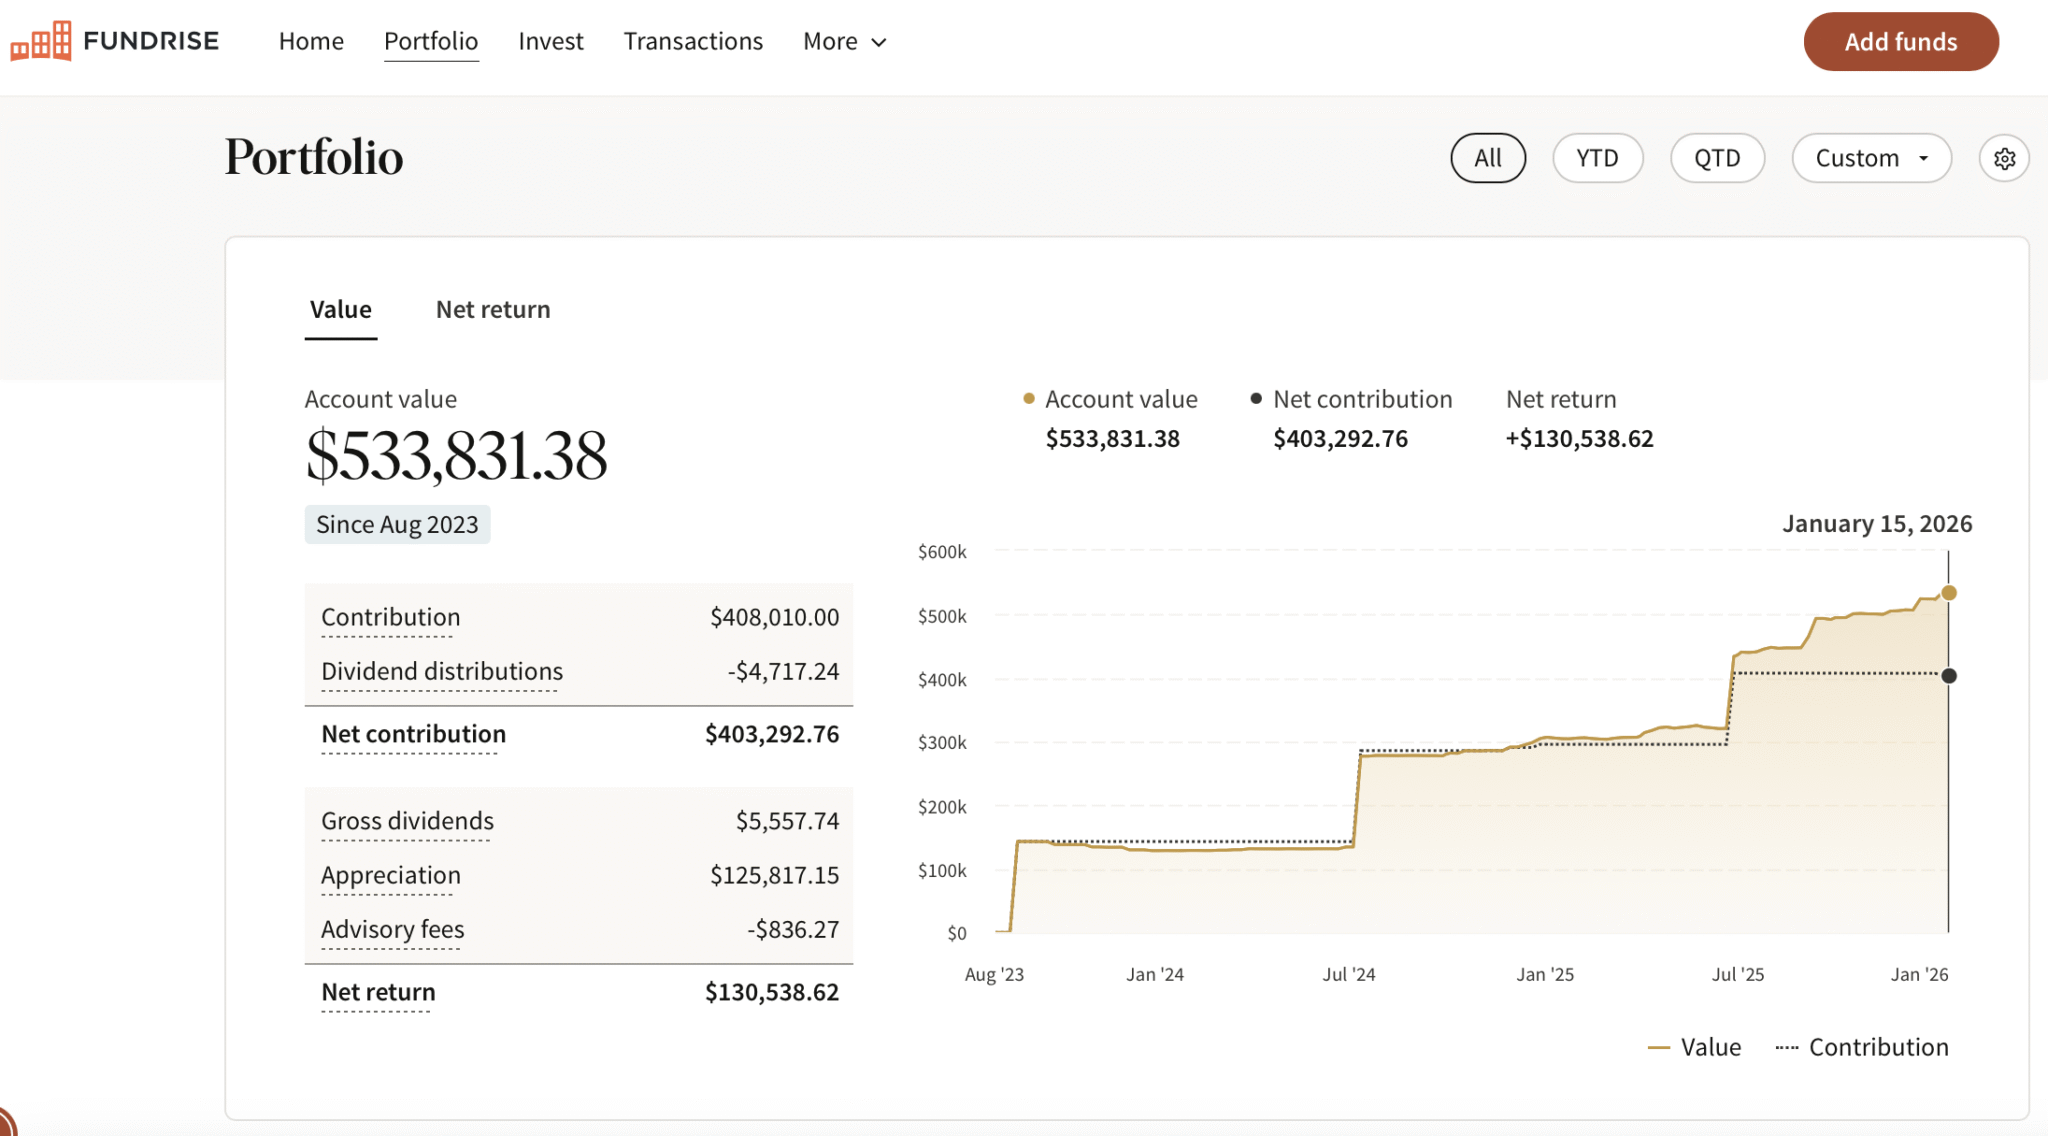Select the All time filter

tap(1488, 158)
